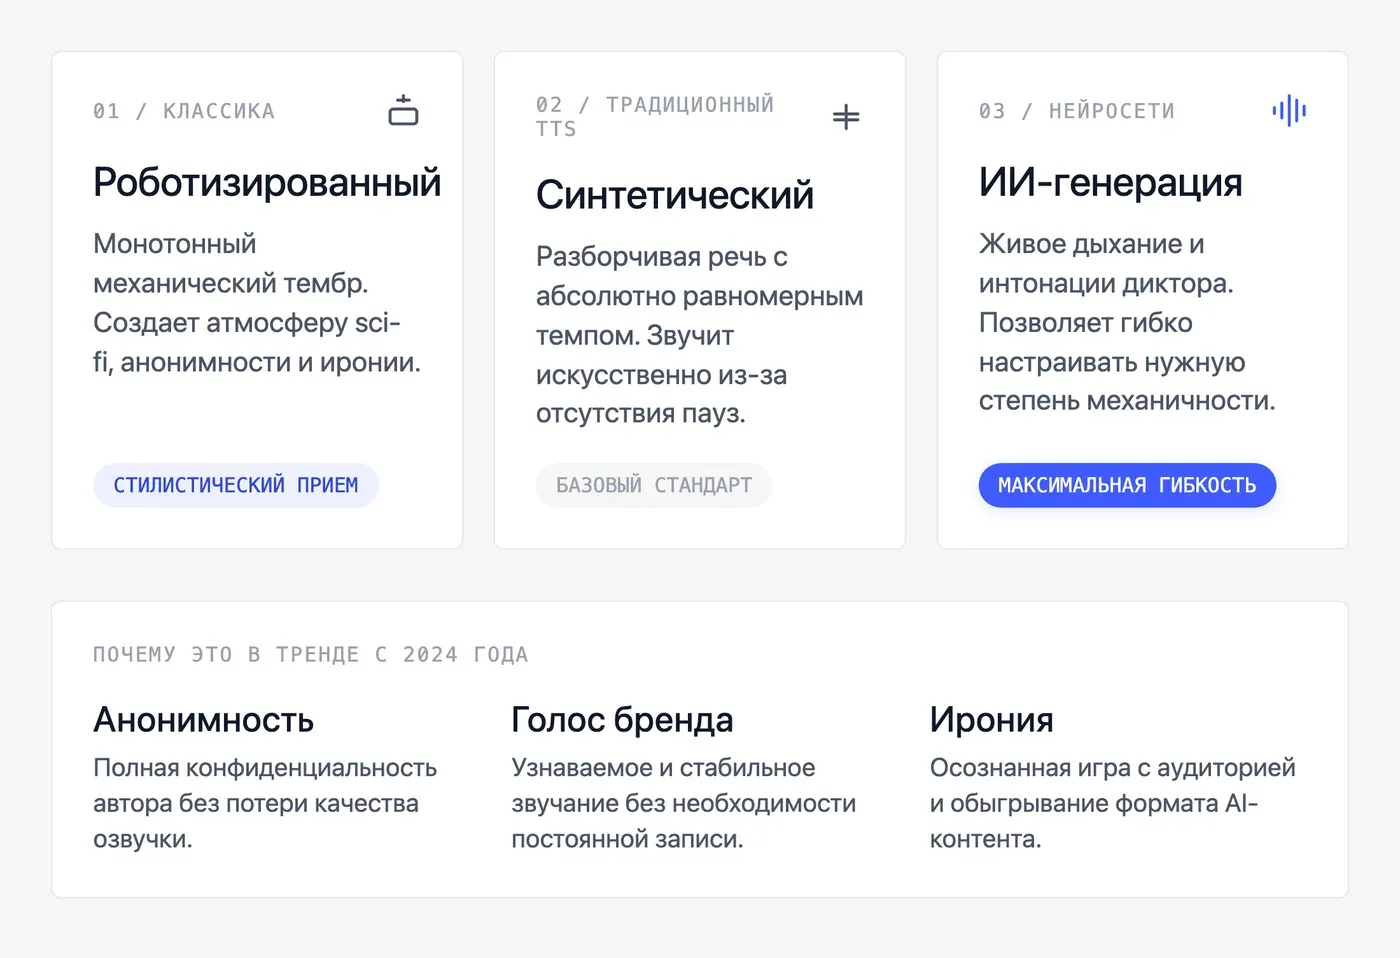This screenshot has width=1400, height=958.
Task: Select the Анонимность heading
Action: 204,720
